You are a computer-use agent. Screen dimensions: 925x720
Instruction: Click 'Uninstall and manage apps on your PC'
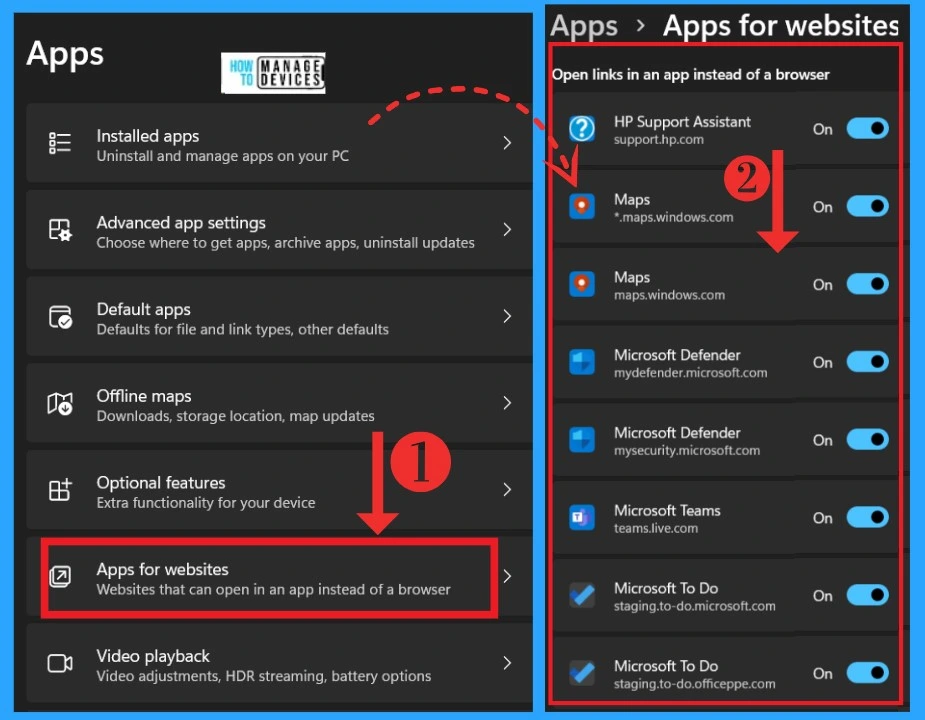pos(222,156)
